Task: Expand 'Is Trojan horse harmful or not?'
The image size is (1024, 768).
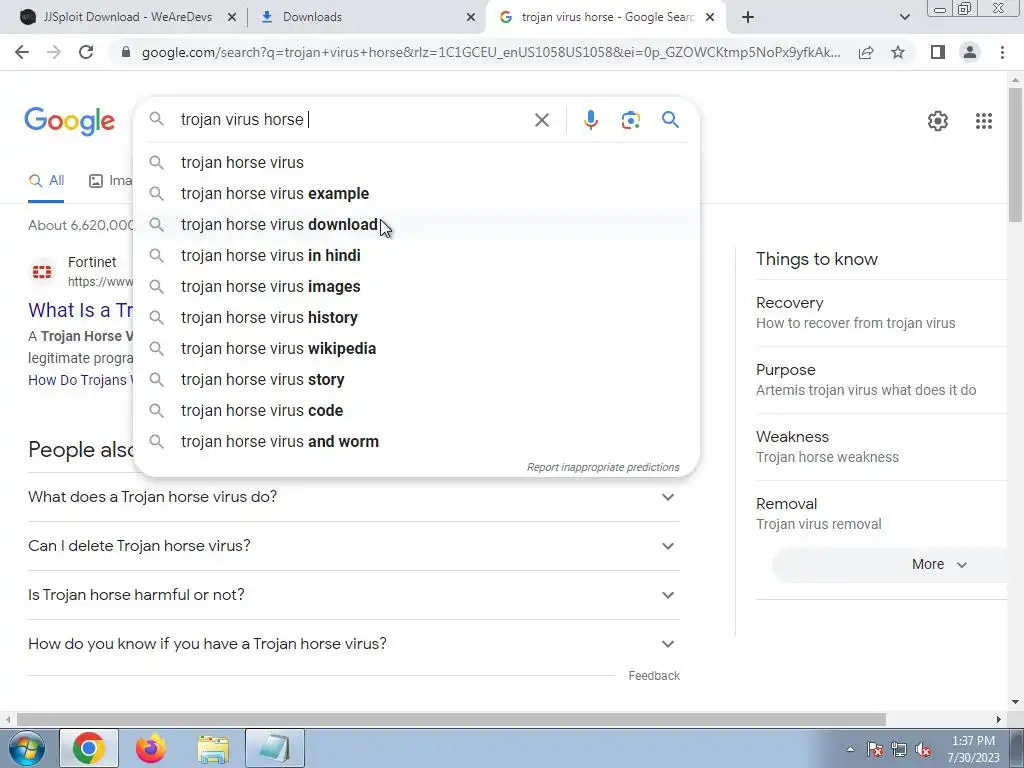Action: pos(354,595)
